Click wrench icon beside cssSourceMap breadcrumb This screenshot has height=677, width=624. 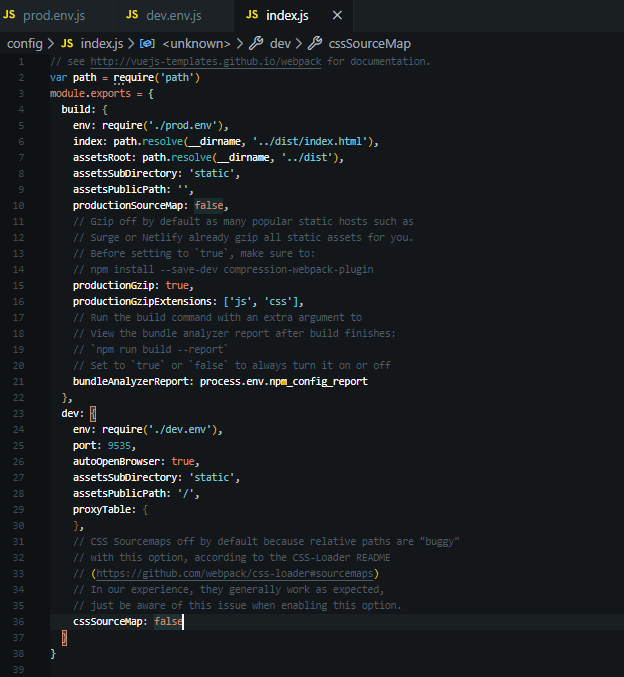point(315,43)
